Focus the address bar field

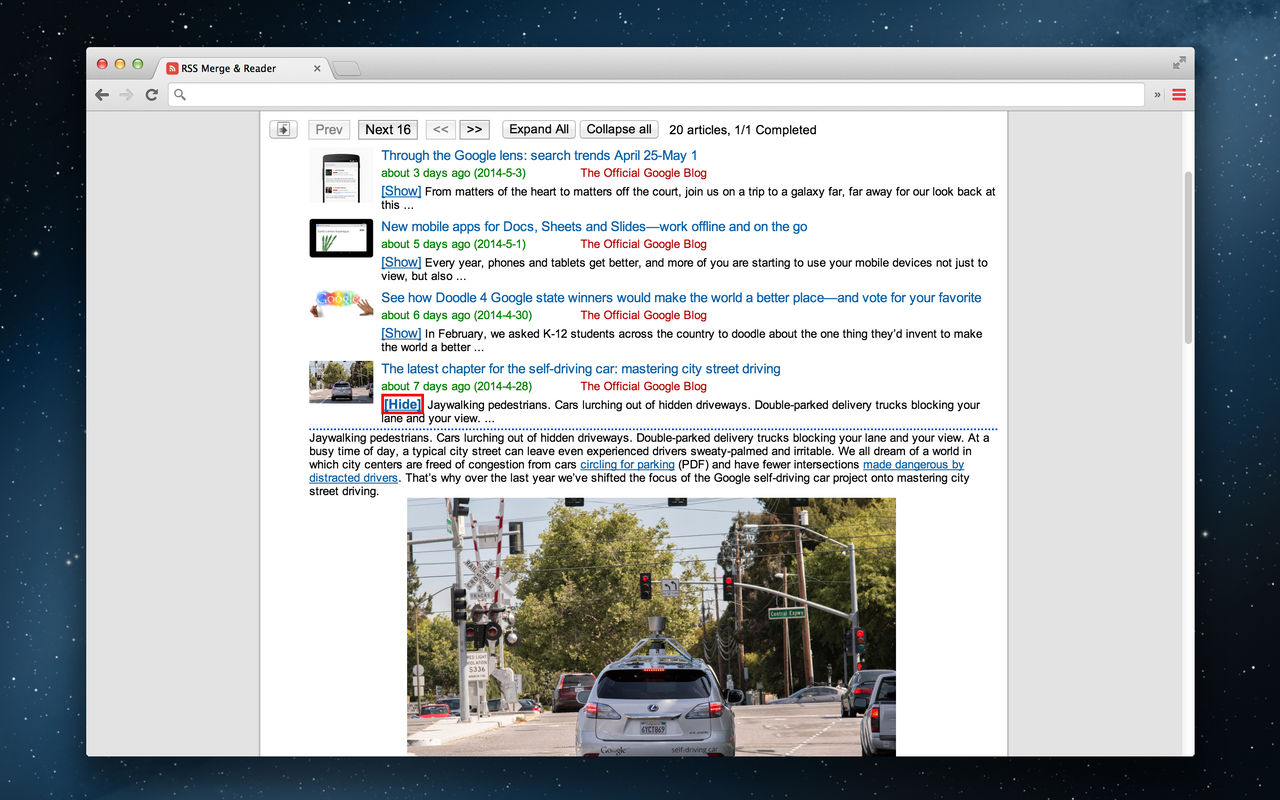pyautogui.click(x=657, y=95)
